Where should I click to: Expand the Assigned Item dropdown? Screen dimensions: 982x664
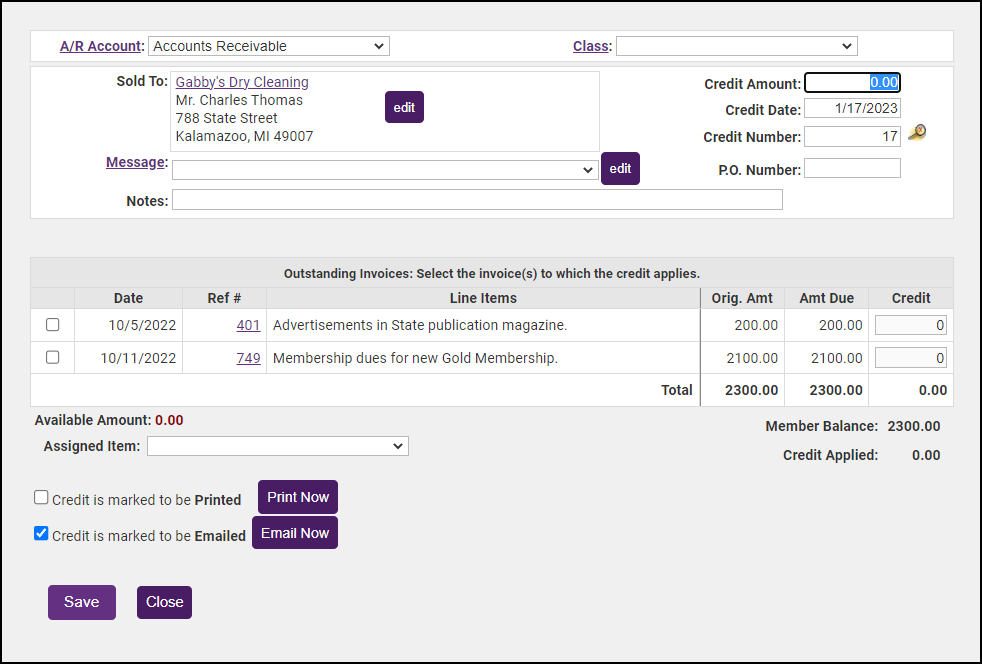pos(277,446)
